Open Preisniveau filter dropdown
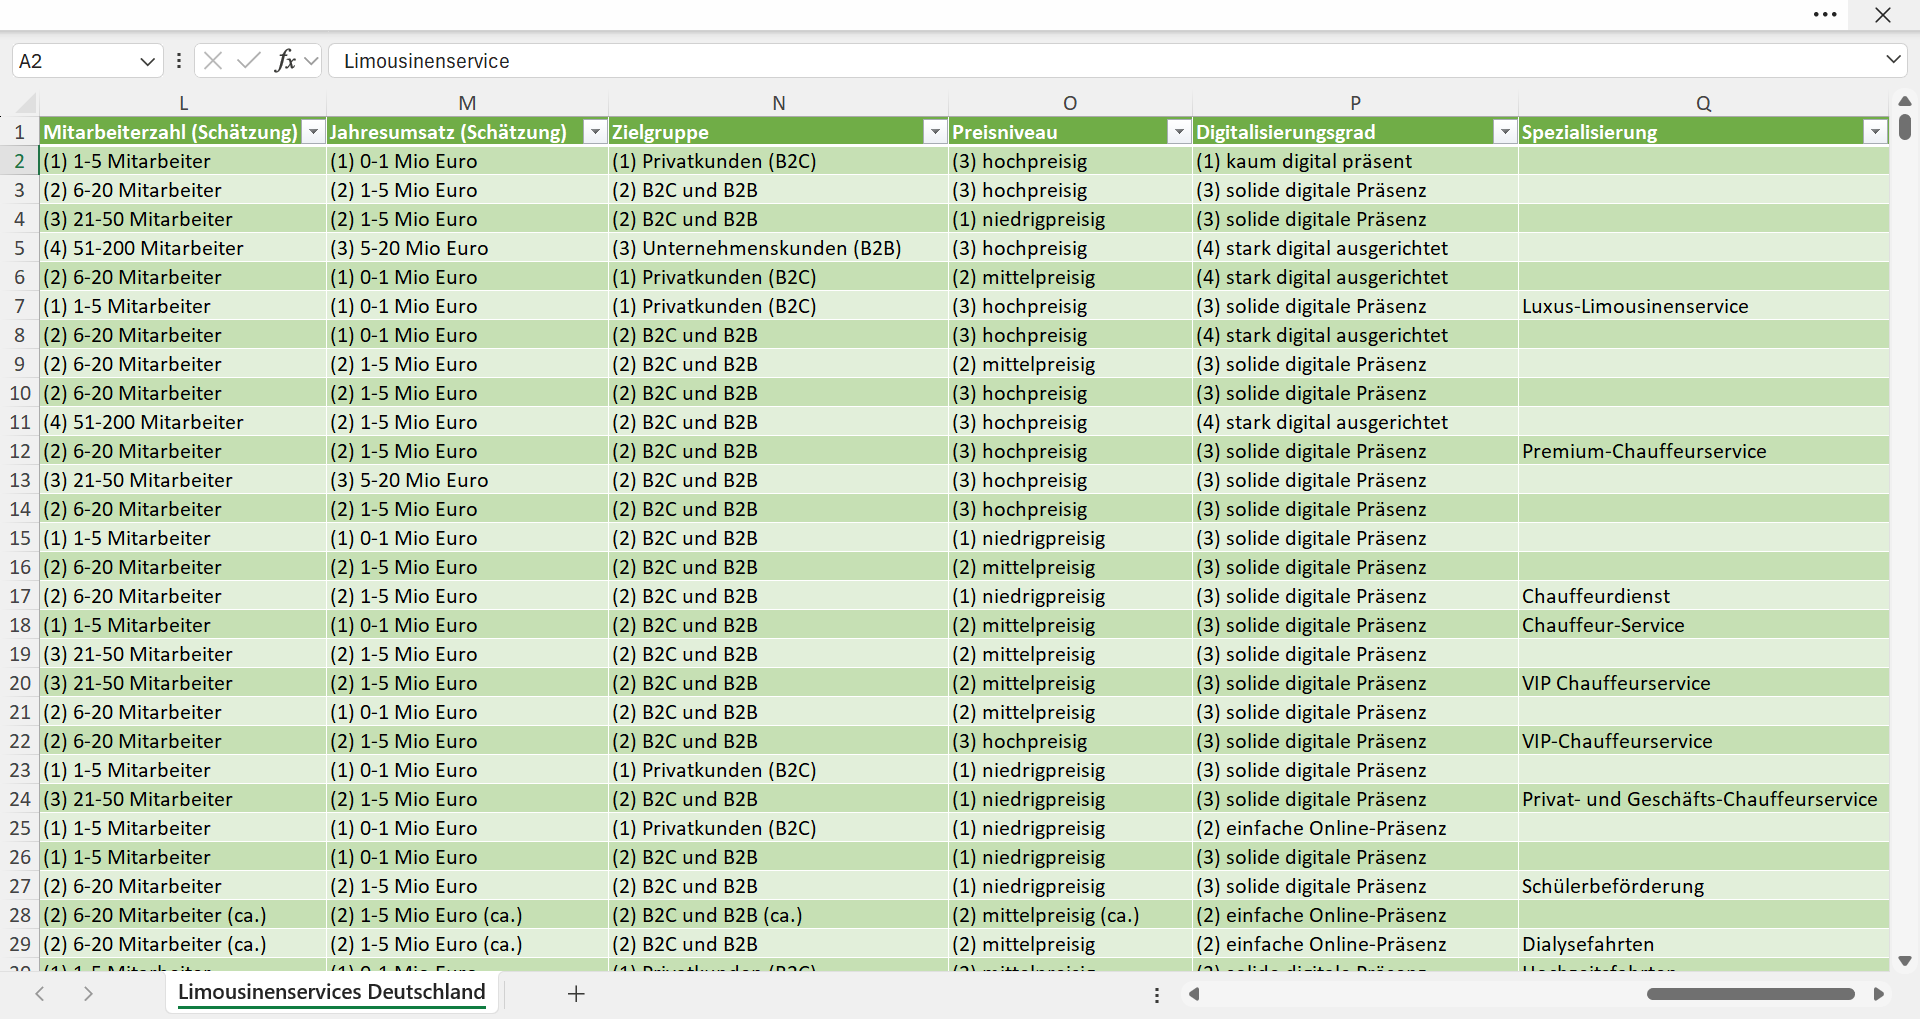1920x1019 pixels. point(1179,132)
